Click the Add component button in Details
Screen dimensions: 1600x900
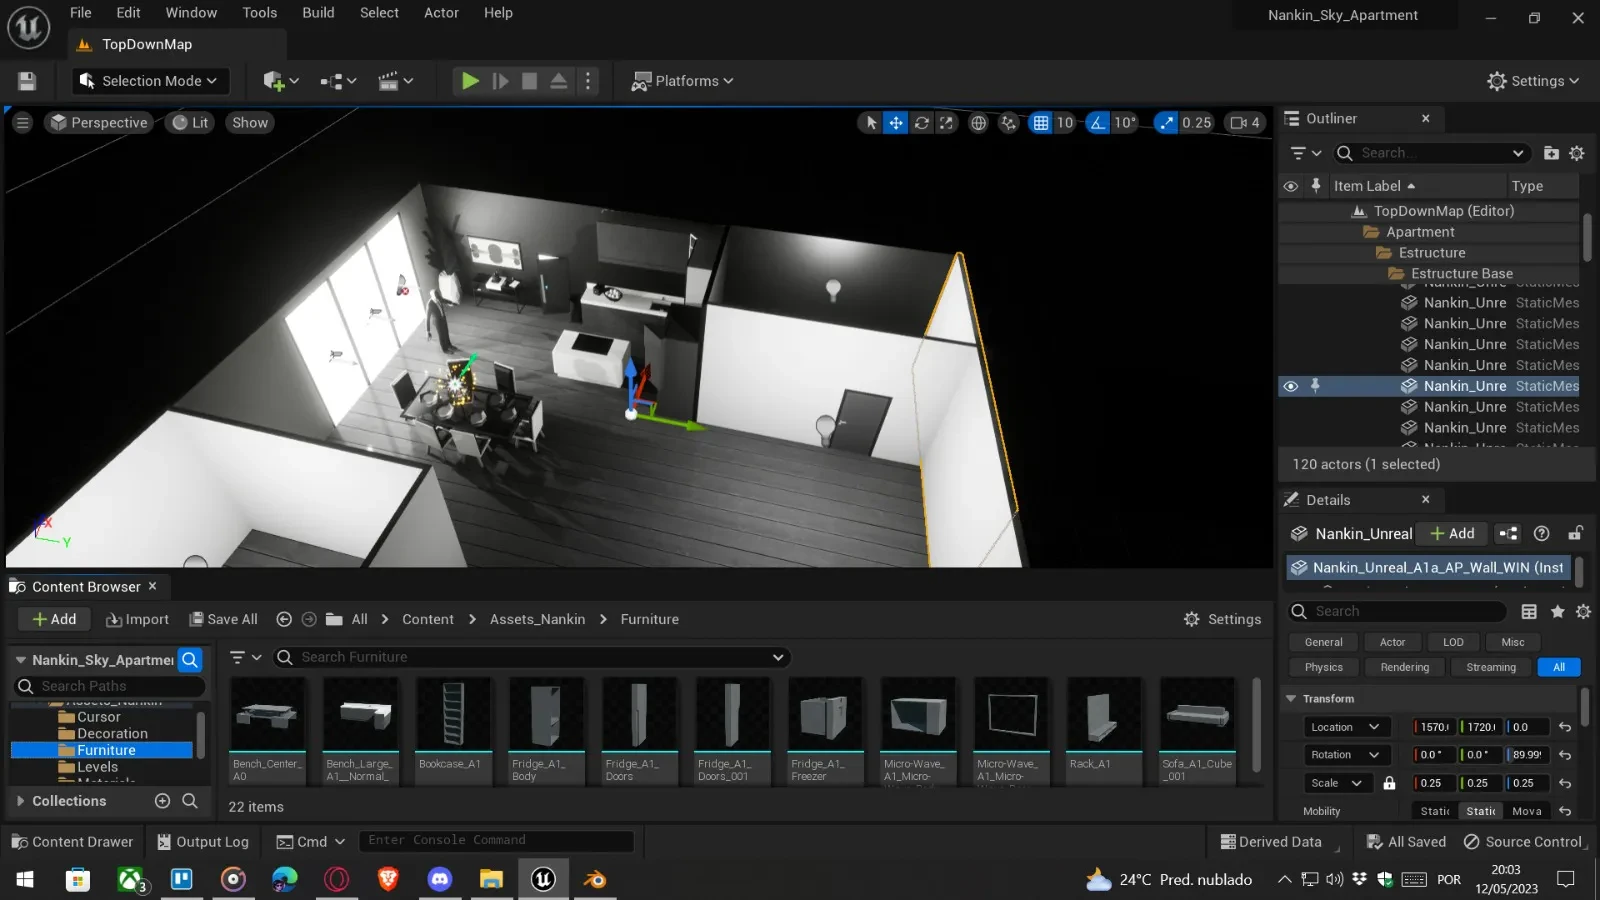pyautogui.click(x=1453, y=534)
